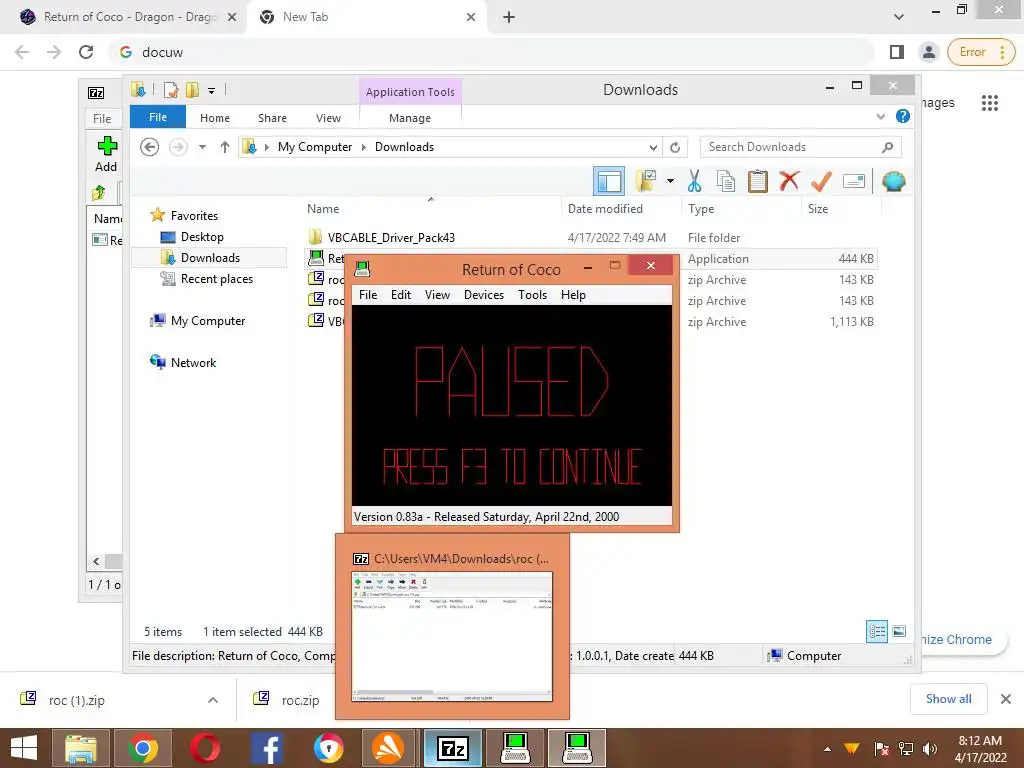Sort by the Date modified column header
Viewport: 1024px width, 768px height.
[x=605, y=208]
